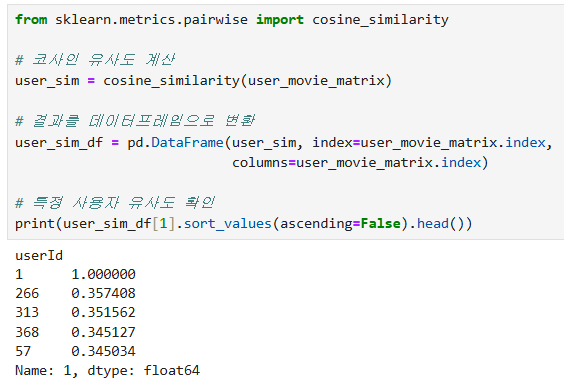Click output row '313' user id
This screenshot has height=386, width=564.
click(x=27, y=312)
